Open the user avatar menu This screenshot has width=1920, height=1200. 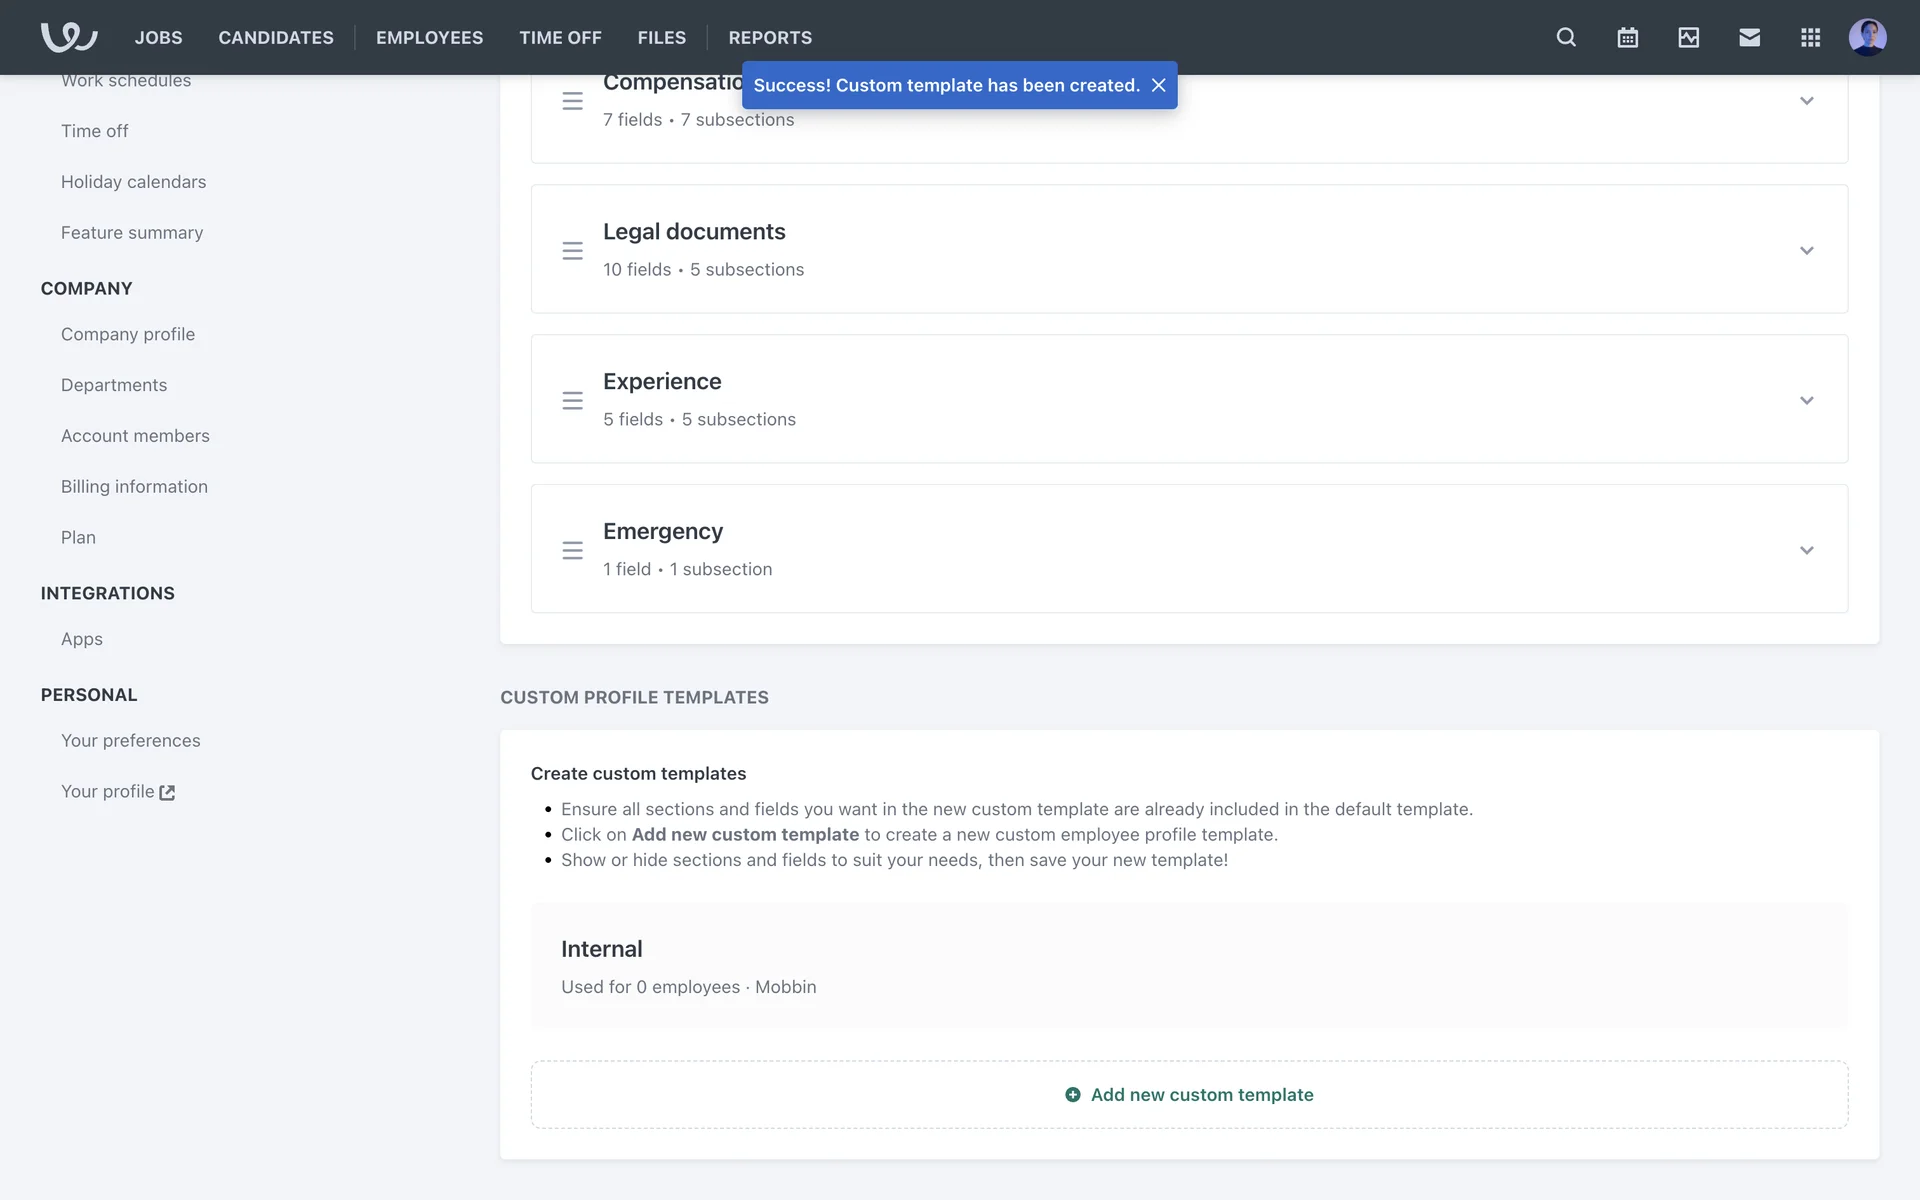tap(1867, 37)
